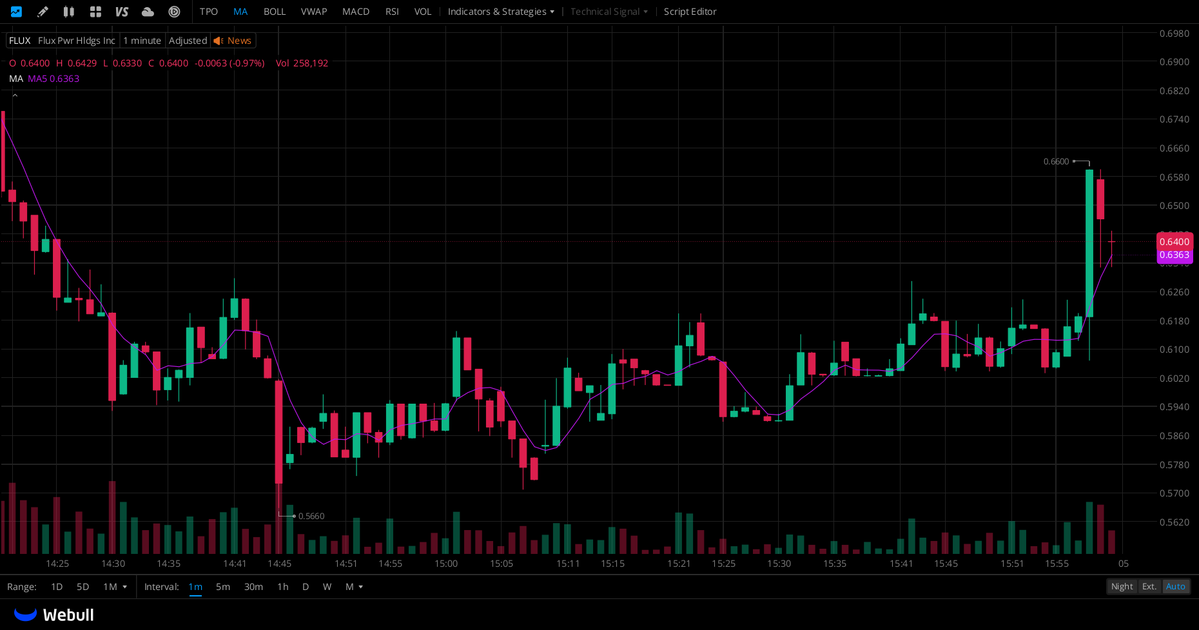Select 30m interval
The image size is (1199, 630).
click(253, 586)
